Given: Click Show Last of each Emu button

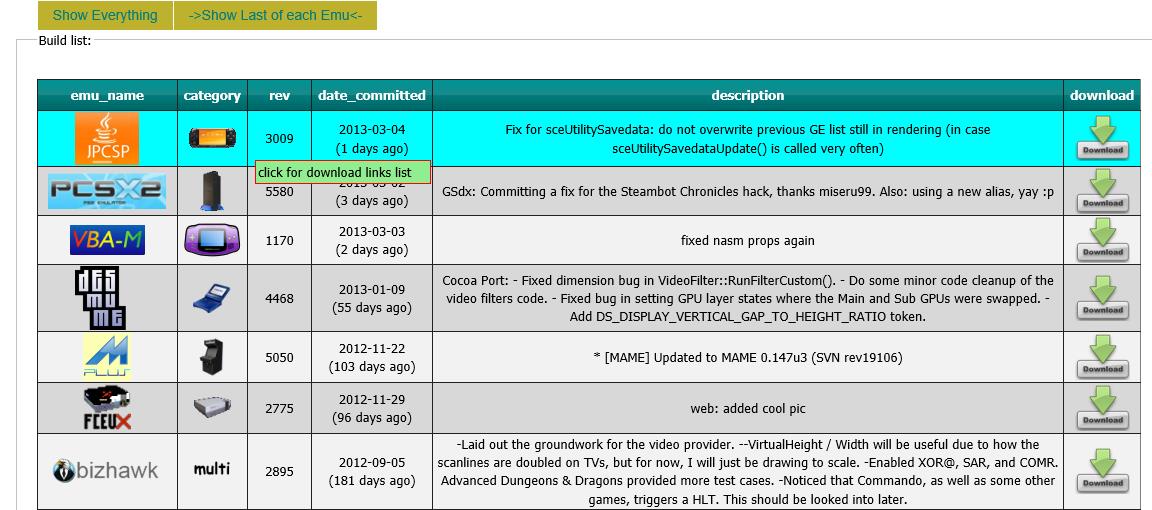Looking at the screenshot, I should (276, 15).
